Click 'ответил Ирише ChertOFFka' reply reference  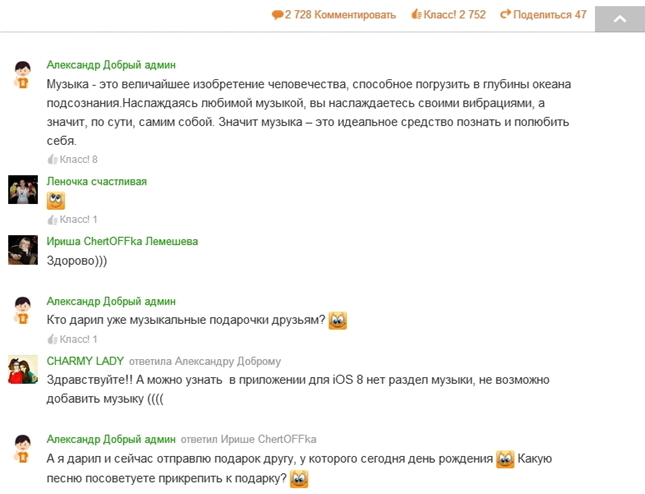pos(248,440)
